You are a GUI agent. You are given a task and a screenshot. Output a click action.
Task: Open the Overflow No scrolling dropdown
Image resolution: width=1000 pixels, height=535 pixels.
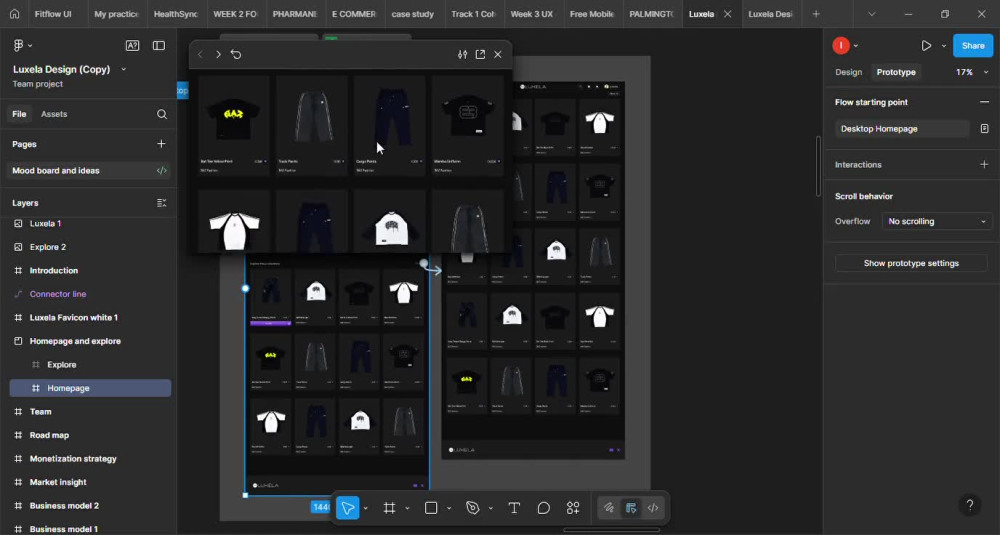click(937, 221)
